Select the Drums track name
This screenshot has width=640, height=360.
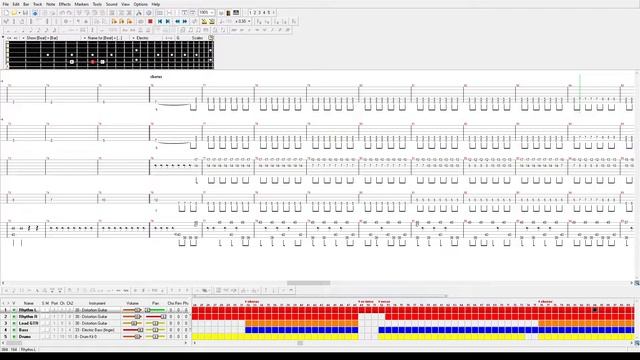[x=25, y=337]
